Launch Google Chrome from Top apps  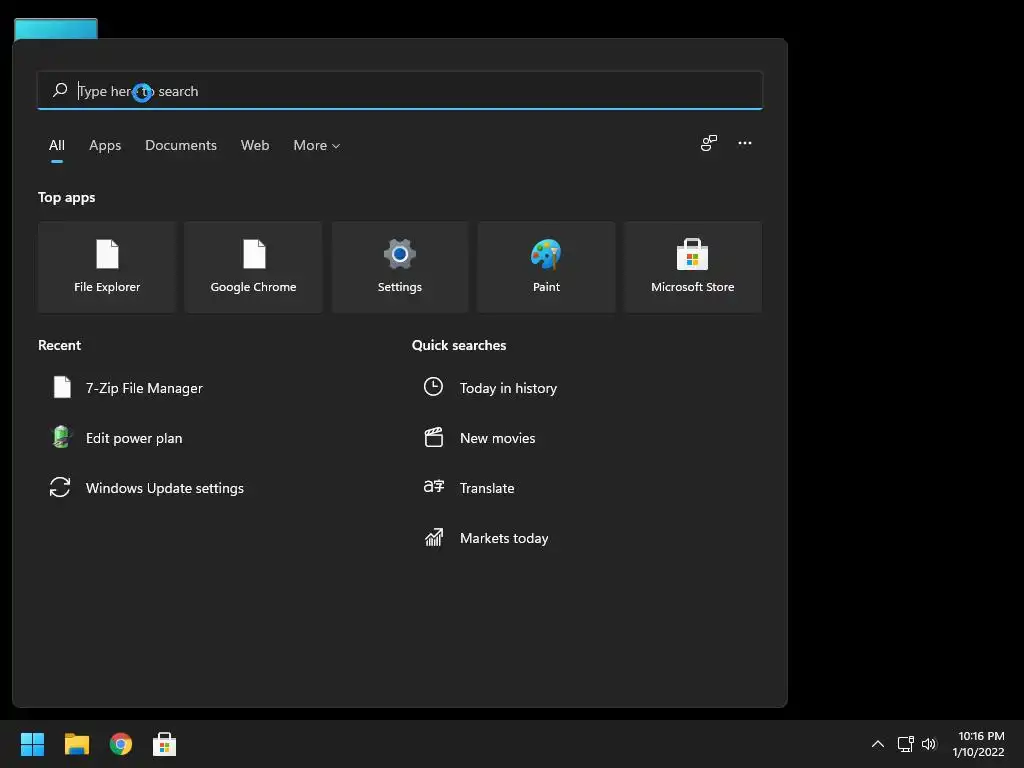tap(253, 267)
